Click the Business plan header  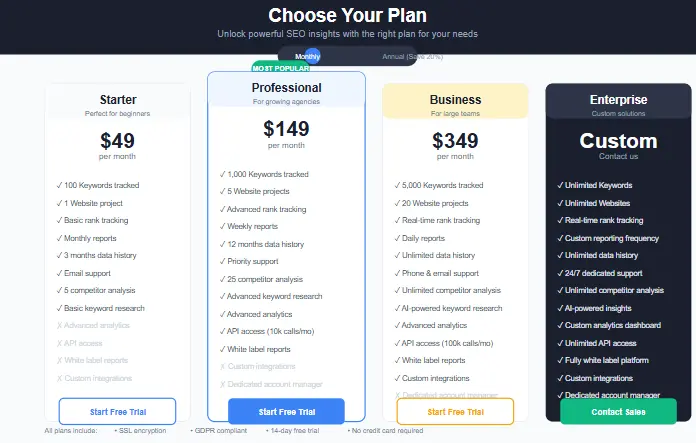click(x=455, y=100)
